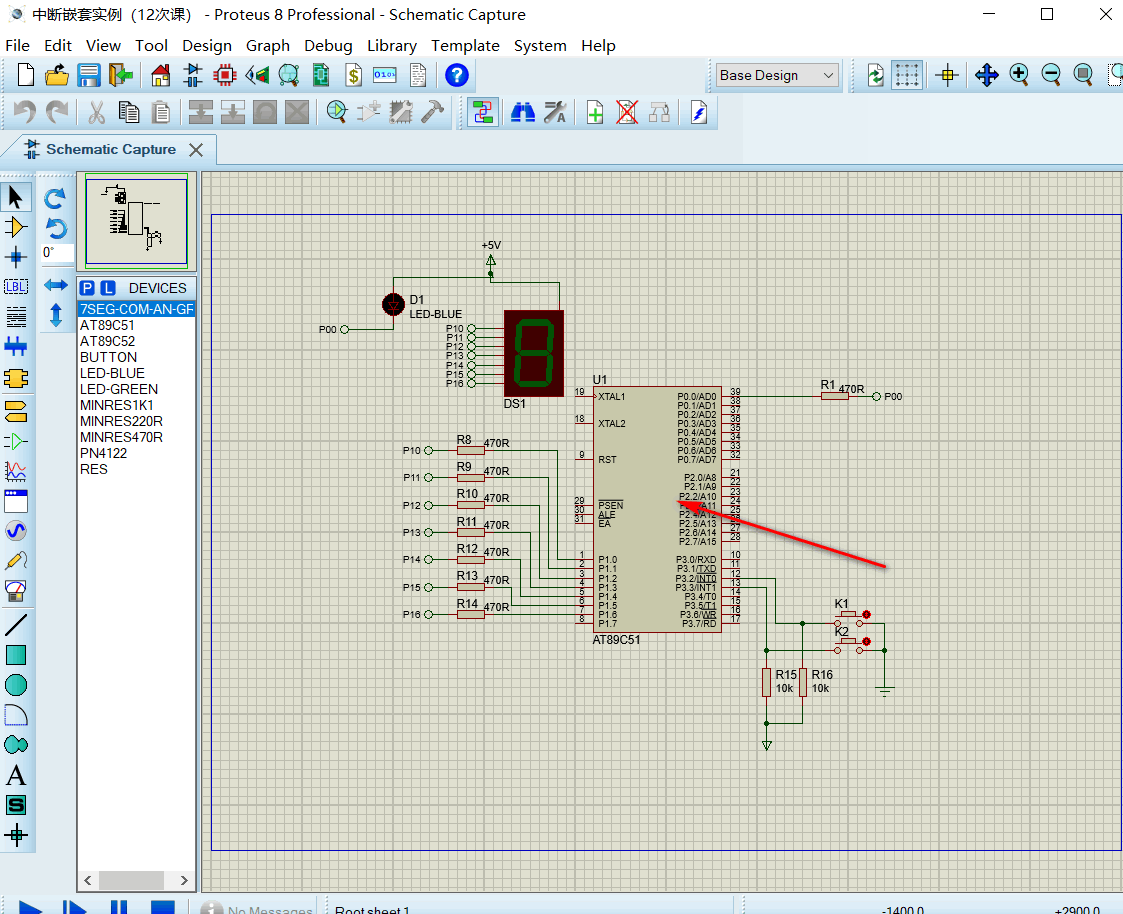
Task: Pause the simulation
Action: coord(119,906)
